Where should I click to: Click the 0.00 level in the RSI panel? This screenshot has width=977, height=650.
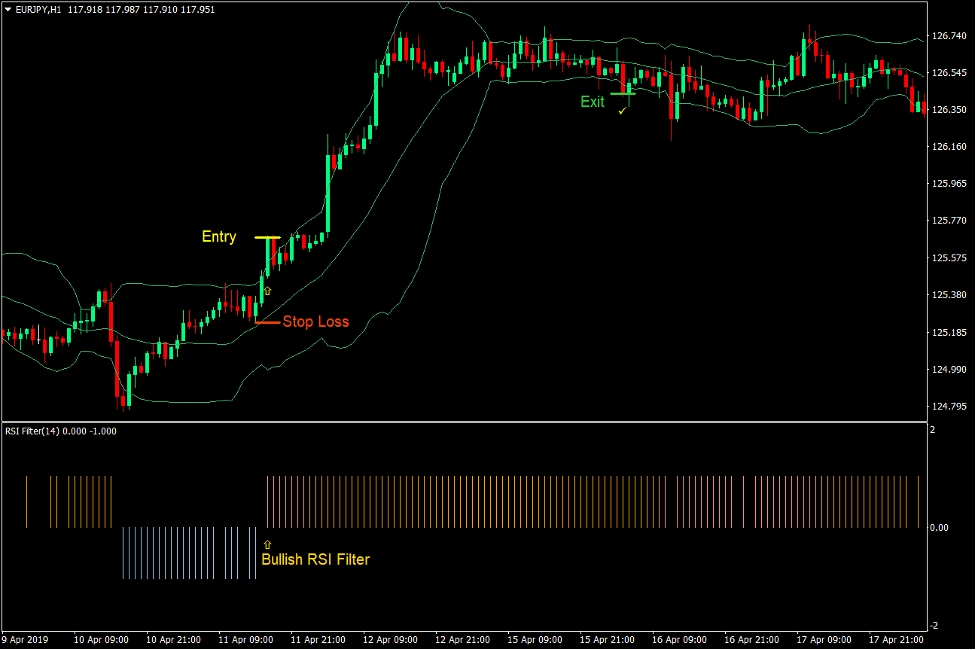[x=938, y=525]
